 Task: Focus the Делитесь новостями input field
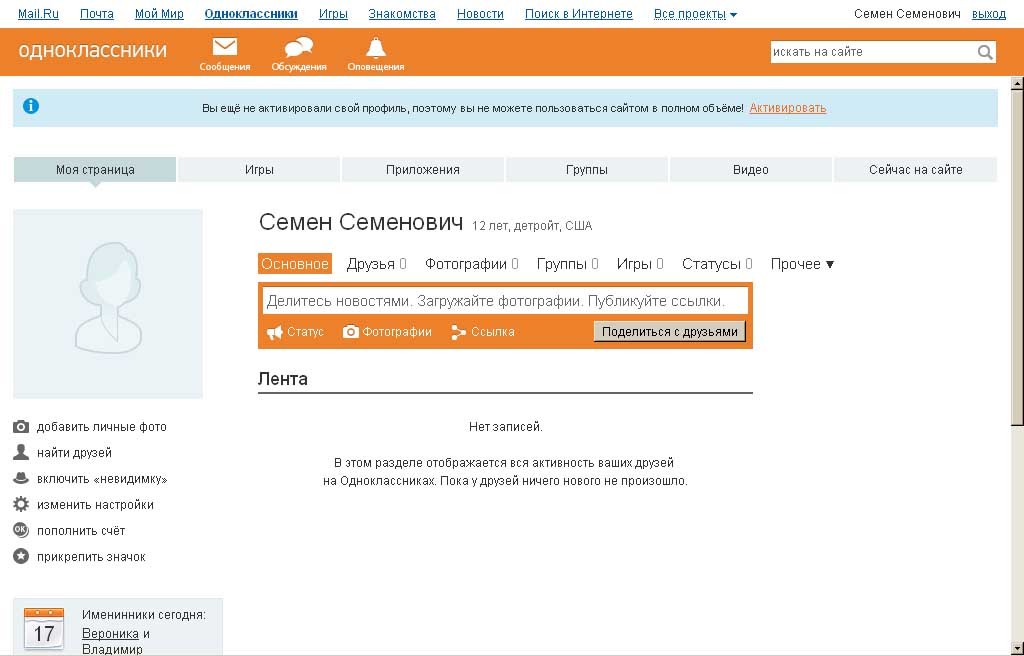505,301
